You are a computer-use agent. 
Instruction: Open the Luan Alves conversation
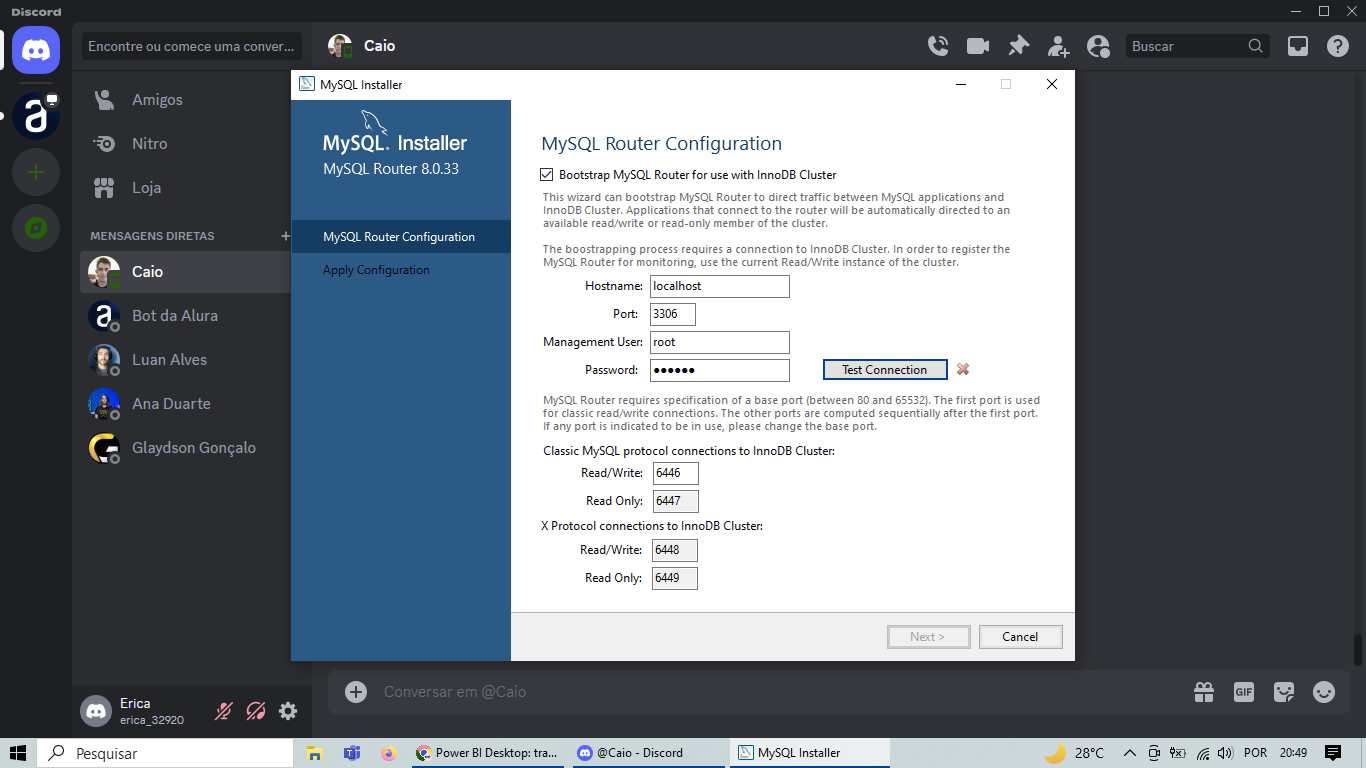pos(185,360)
